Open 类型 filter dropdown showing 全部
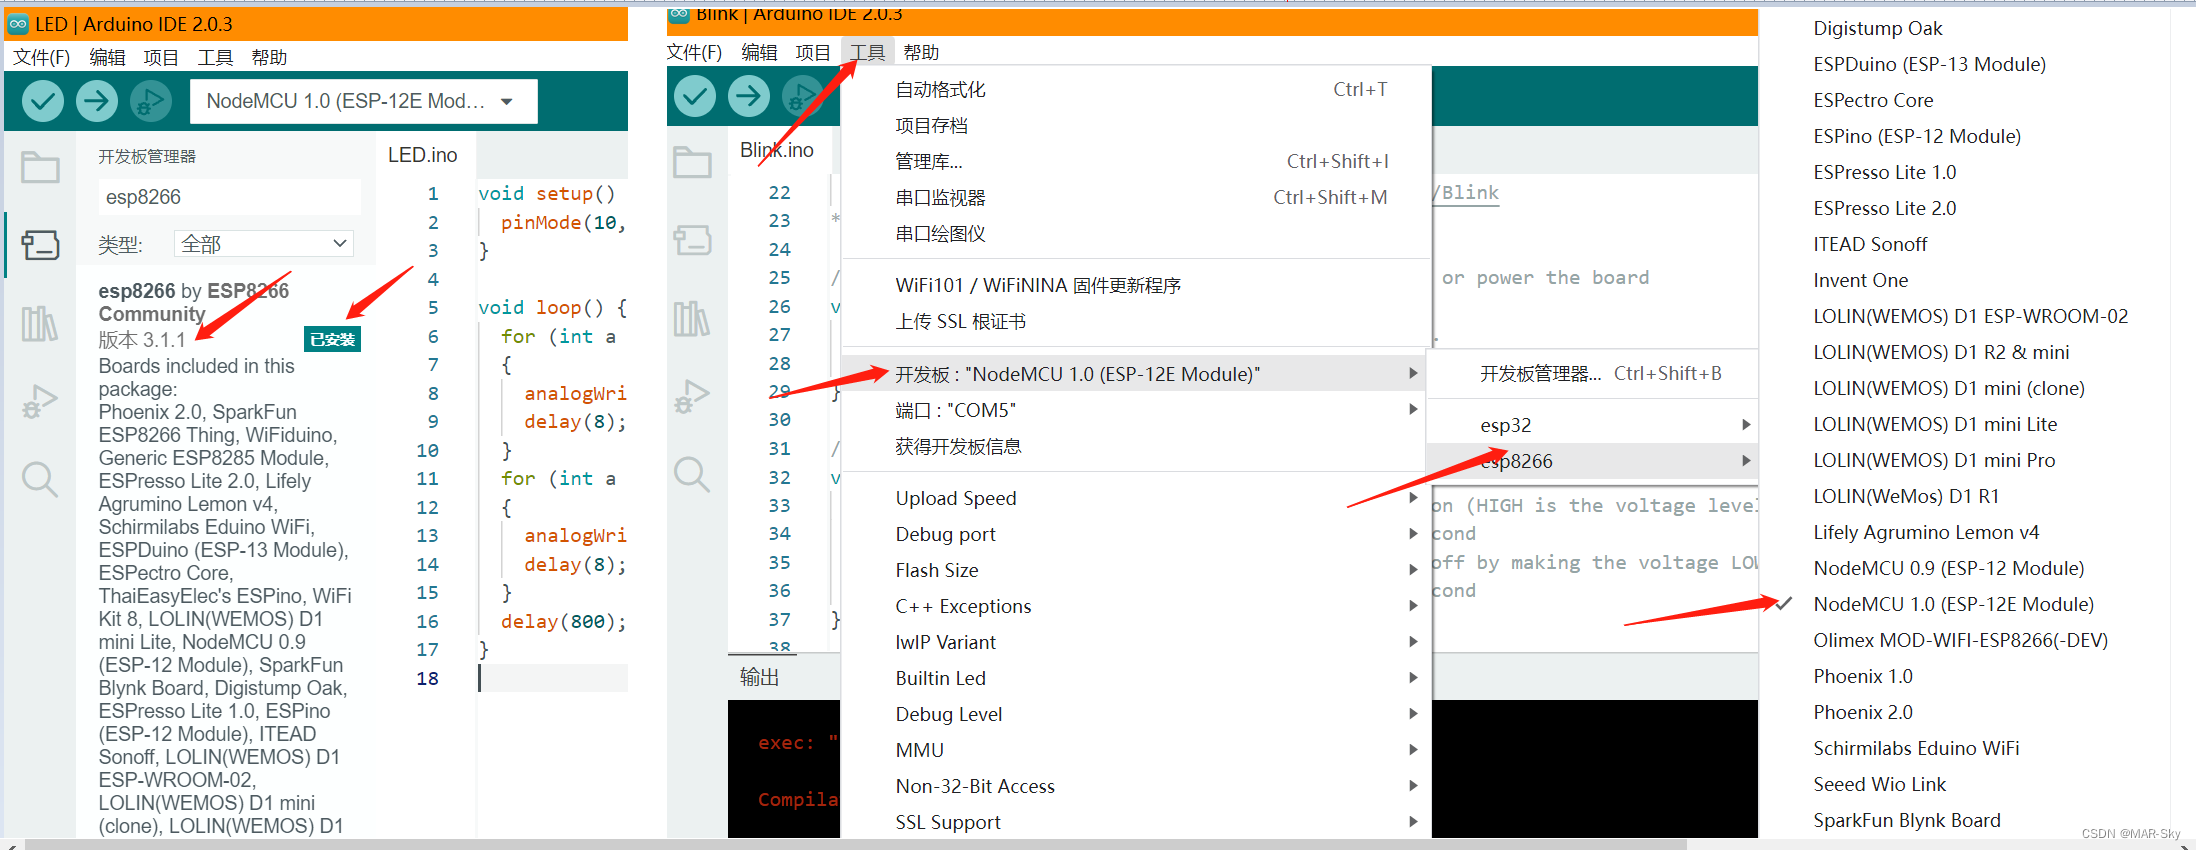 (x=264, y=244)
